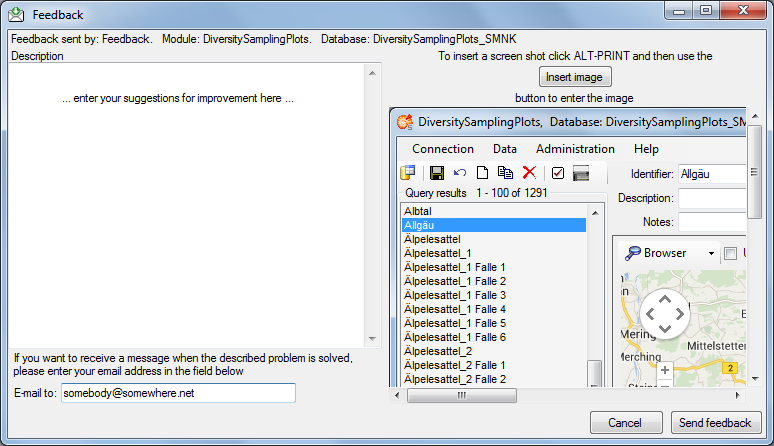Select Älpelesattel_2 Falle 1 entry

[494, 365]
